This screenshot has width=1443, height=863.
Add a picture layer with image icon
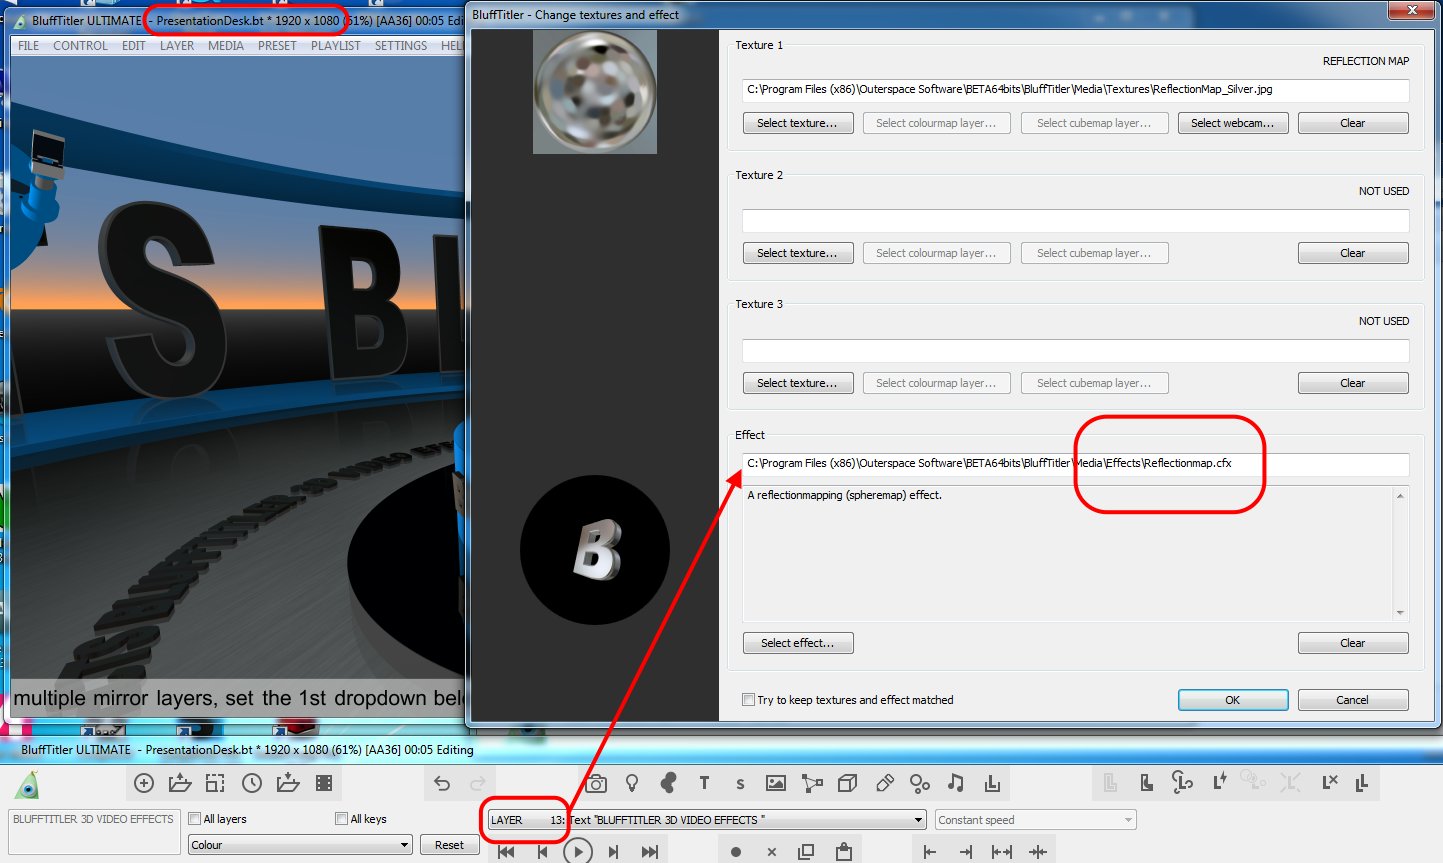[x=776, y=783]
